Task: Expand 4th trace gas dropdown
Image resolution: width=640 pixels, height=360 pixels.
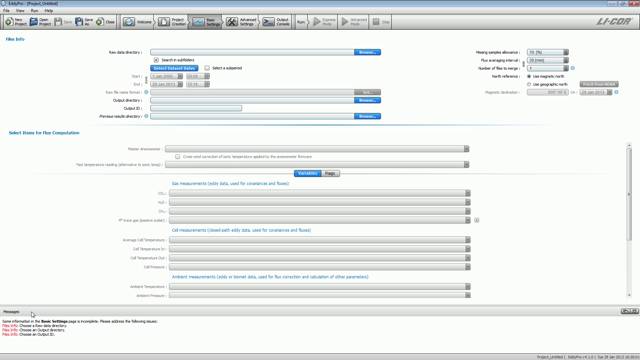Action: tap(468, 220)
